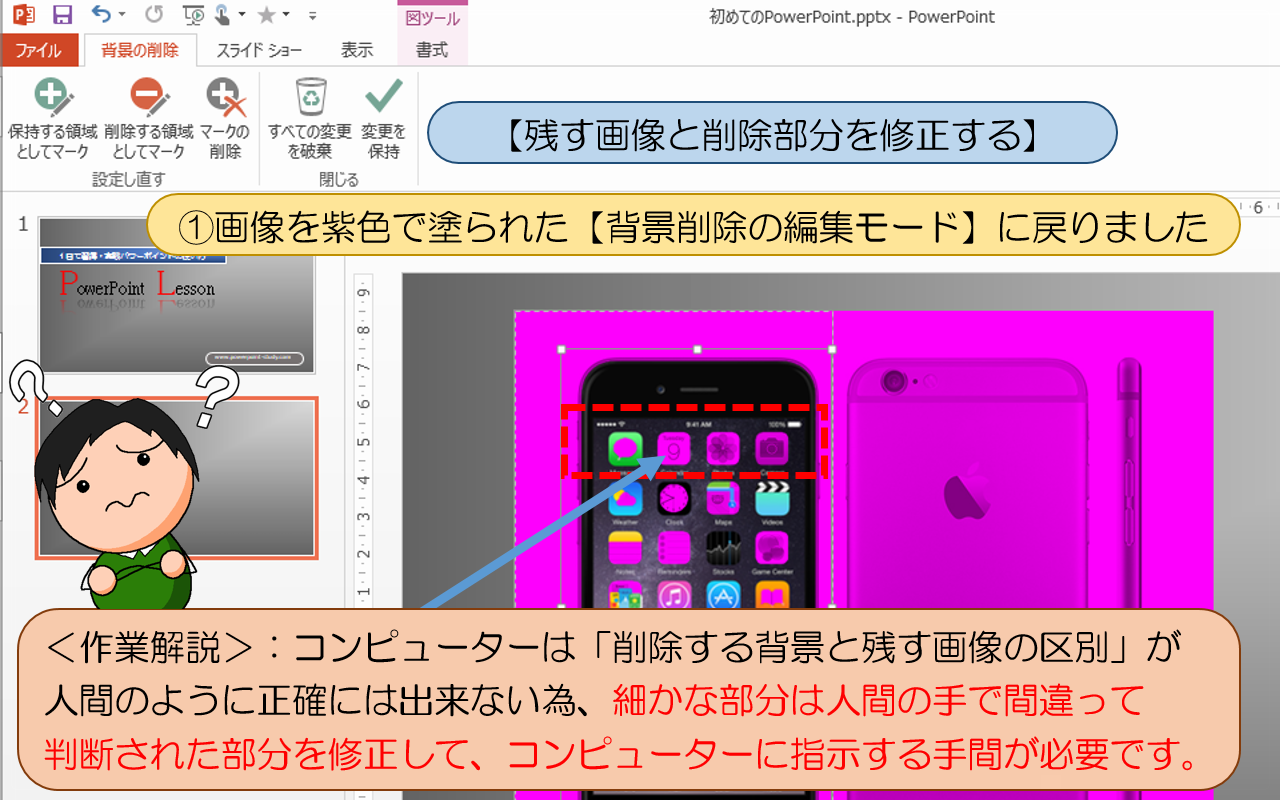The image size is (1280, 800).
Task: Expand Customize Quick Access Toolbar menu
Action: pos(313,16)
